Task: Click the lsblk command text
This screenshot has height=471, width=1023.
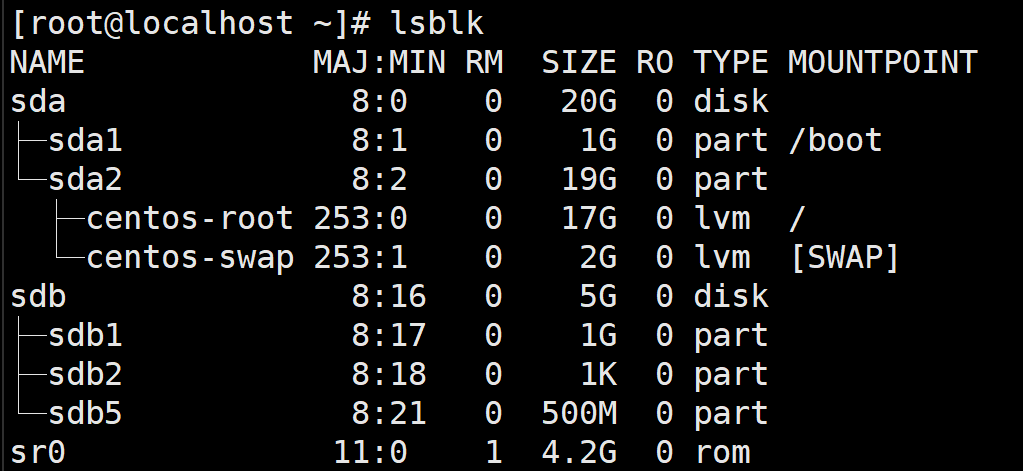Action: (437, 23)
